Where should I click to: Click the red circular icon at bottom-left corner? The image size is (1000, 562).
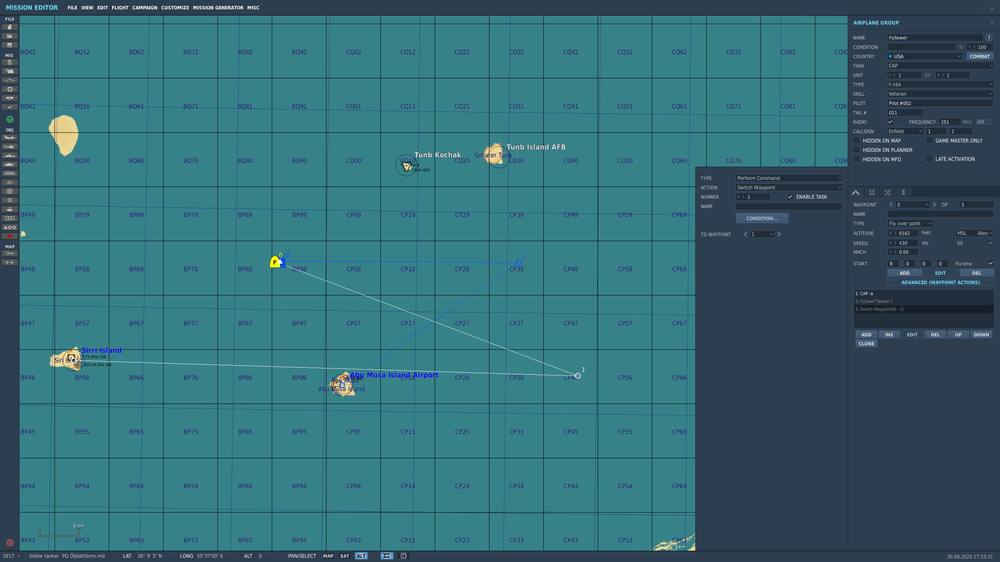click(x=10, y=543)
